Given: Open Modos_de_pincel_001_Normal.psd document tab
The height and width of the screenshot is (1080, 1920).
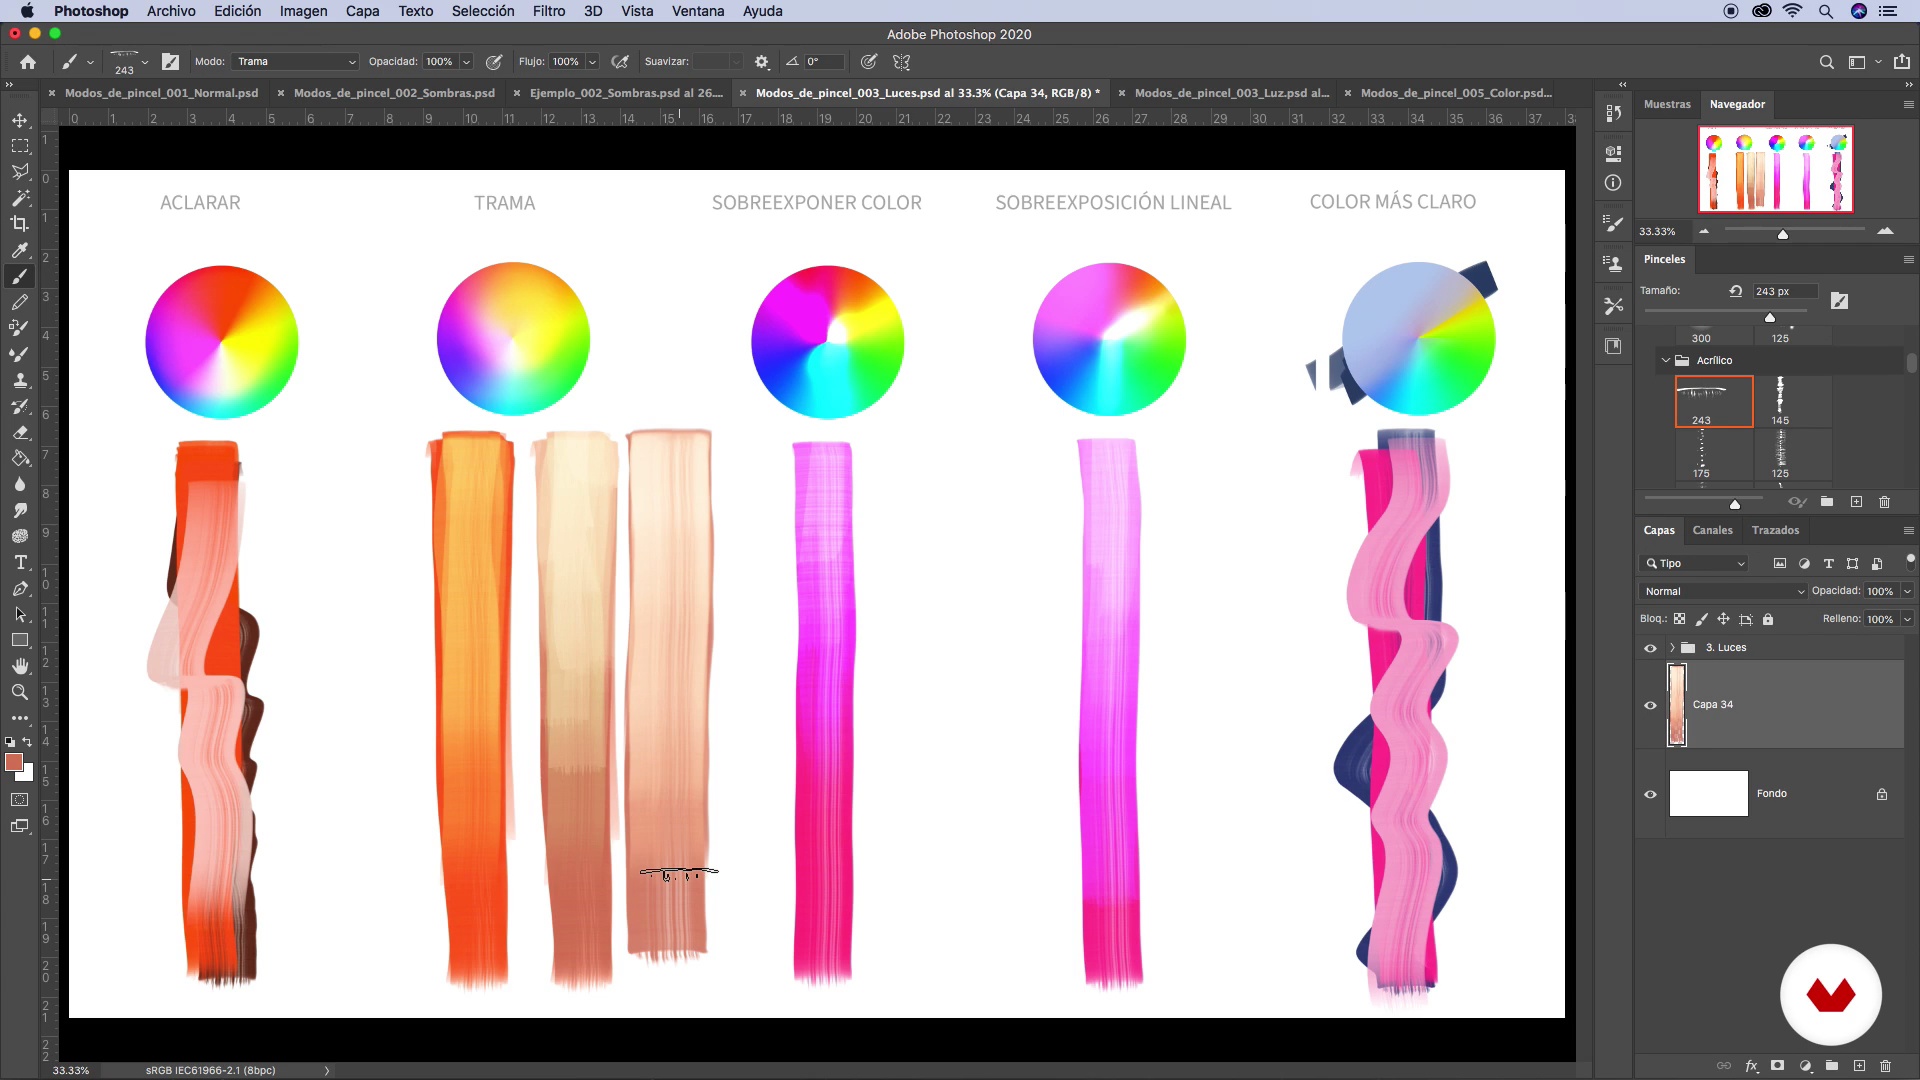Looking at the screenshot, I should (161, 93).
